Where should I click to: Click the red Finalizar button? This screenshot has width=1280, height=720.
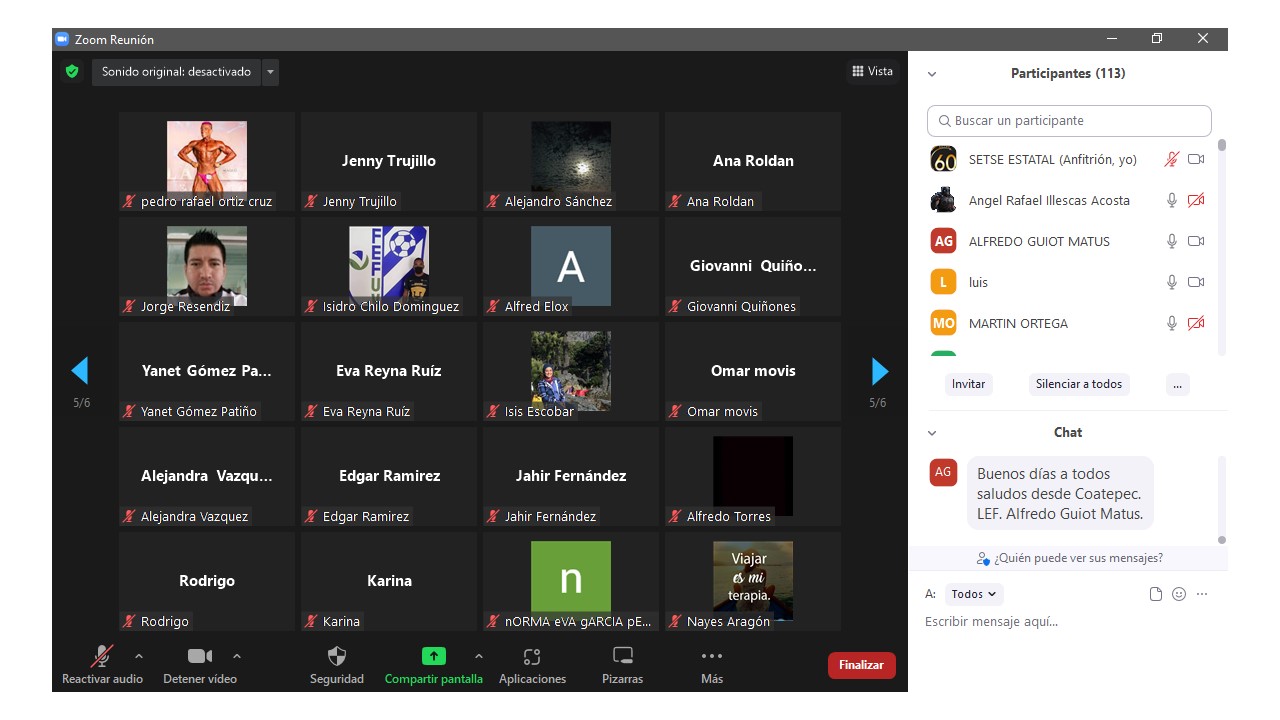tap(861, 665)
